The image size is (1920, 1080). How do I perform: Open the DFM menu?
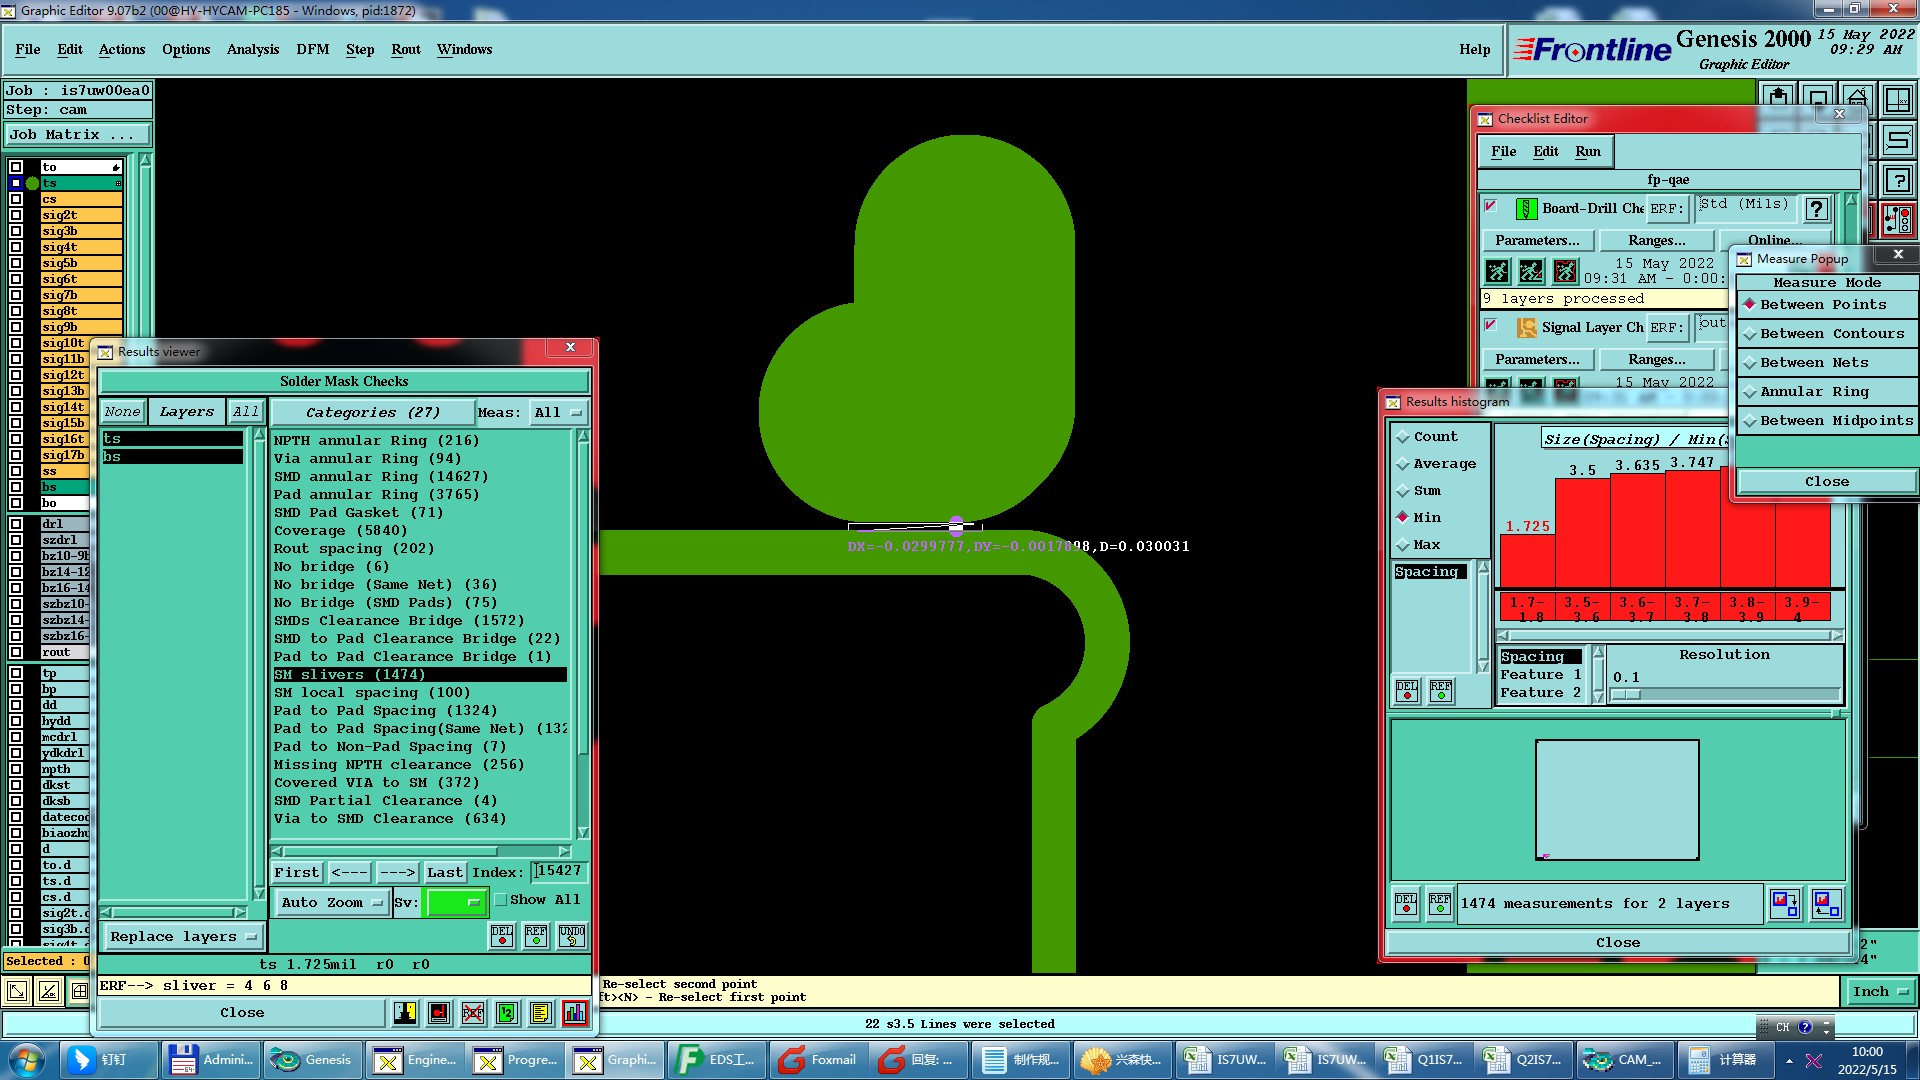312,49
